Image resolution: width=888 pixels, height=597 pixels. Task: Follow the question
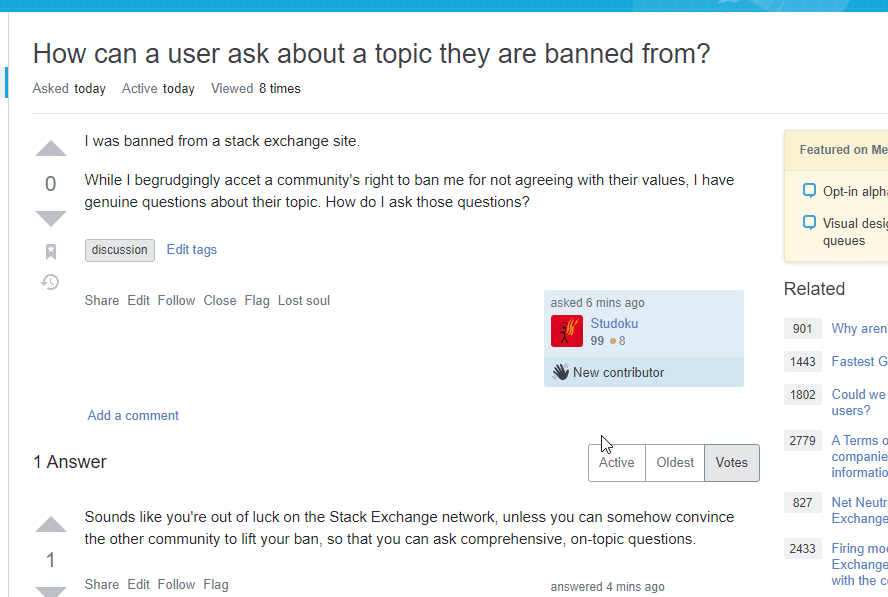click(176, 300)
